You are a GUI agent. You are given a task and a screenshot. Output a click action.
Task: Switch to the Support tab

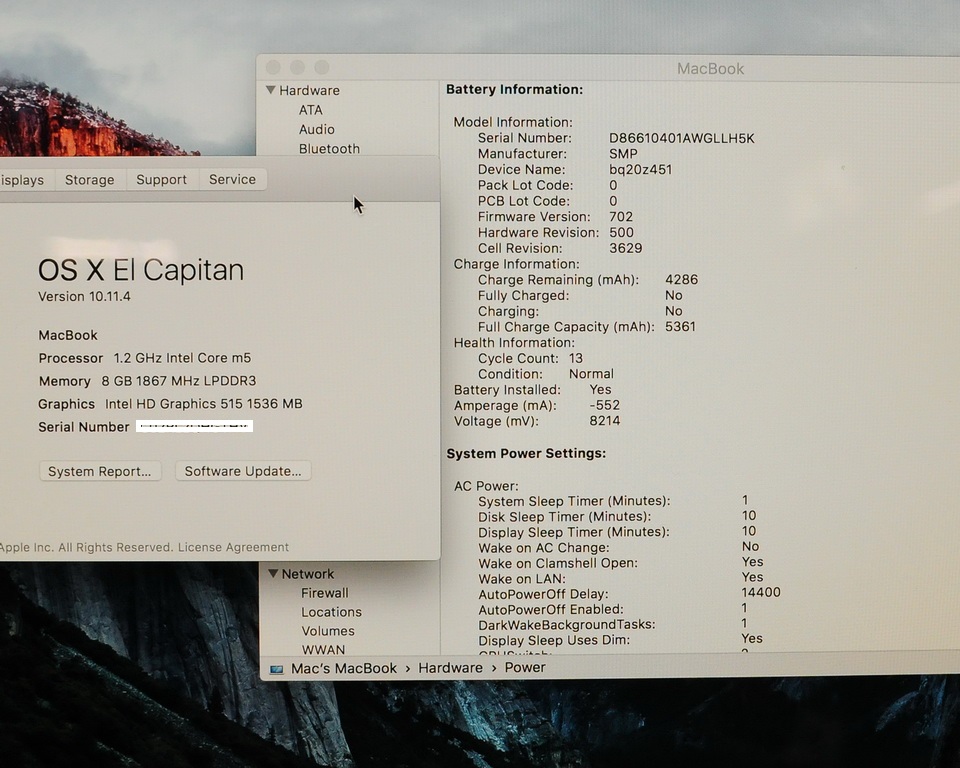[162, 179]
